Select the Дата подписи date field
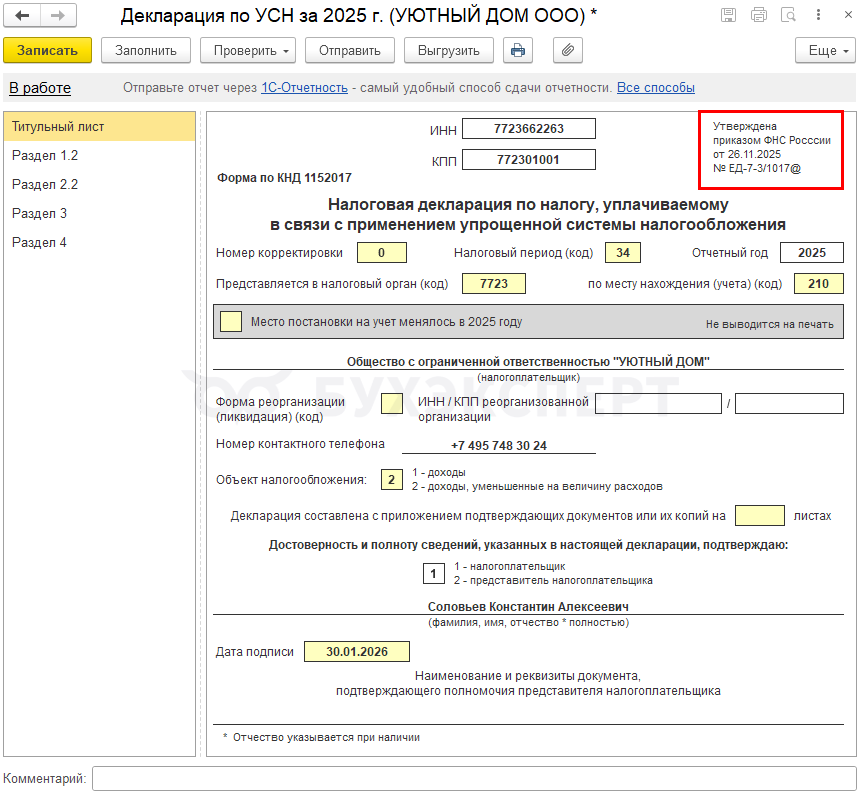This screenshot has height=797, width=861. click(x=357, y=652)
